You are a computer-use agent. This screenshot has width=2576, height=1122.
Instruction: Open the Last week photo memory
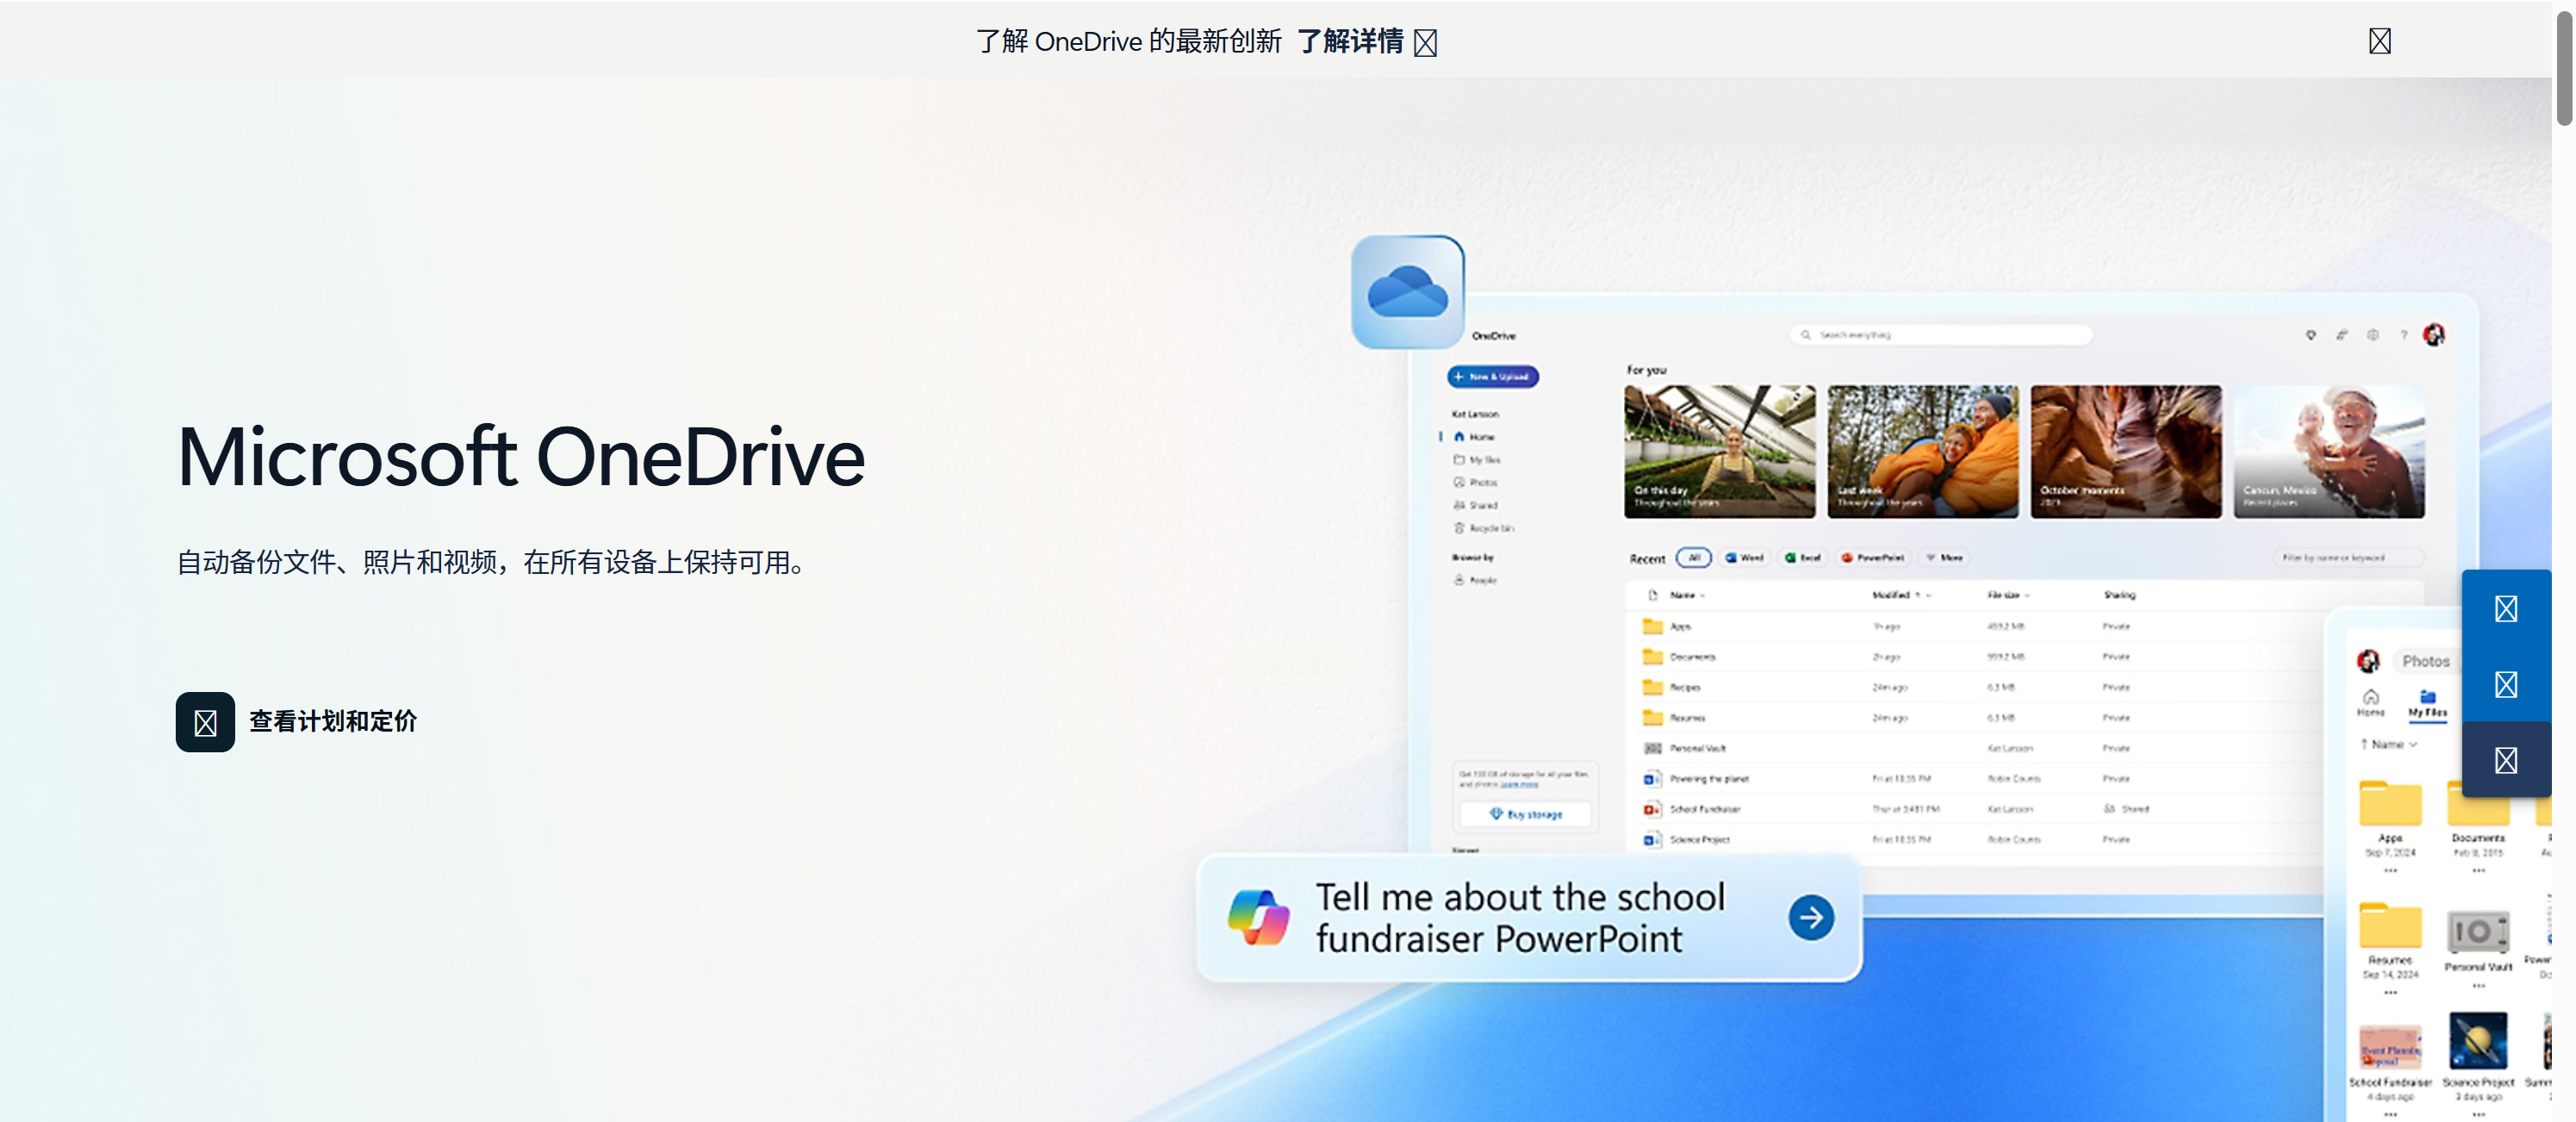[1922, 451]
